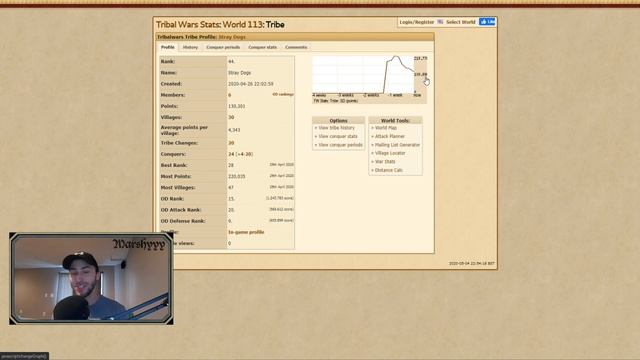Image resolution: width=640 pixels, height=360 pixels.
Task: Click the Average points per village value 4,343
Action: pyautogui.click(x=234, y=130)
